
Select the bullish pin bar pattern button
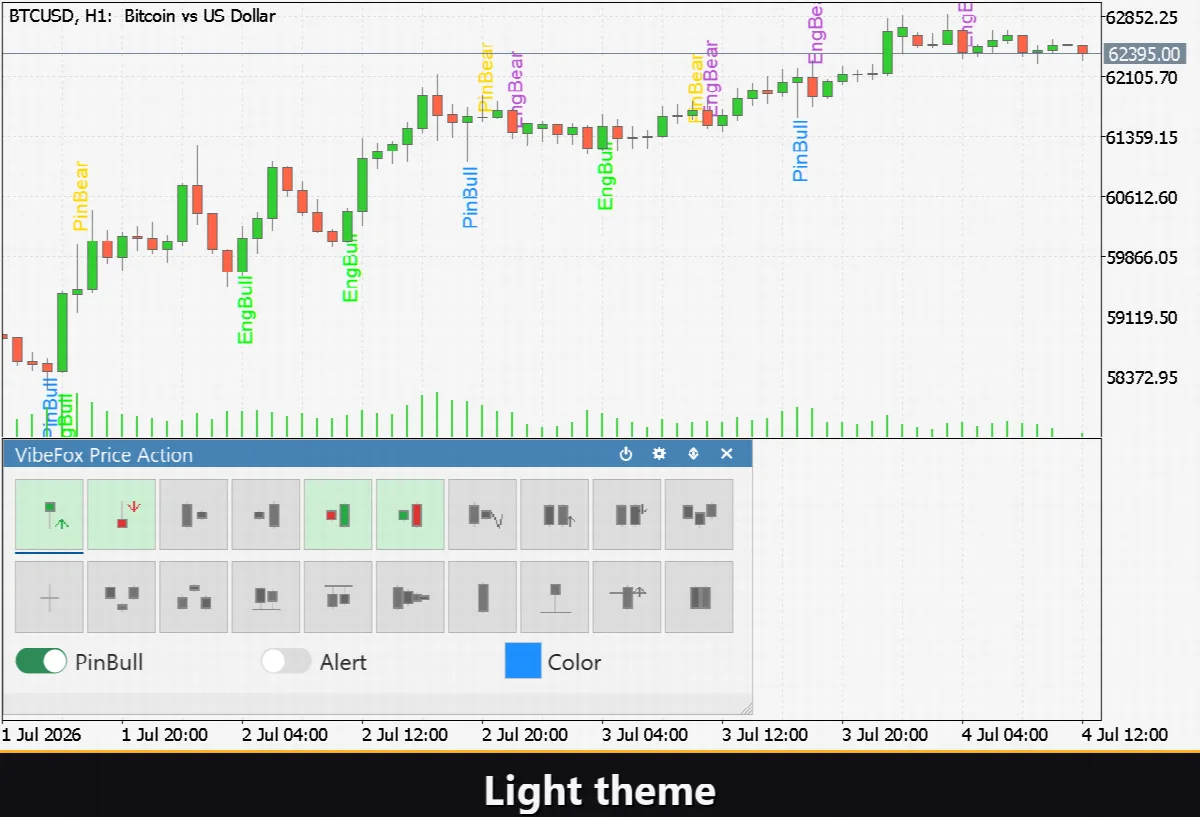(49, 514)
